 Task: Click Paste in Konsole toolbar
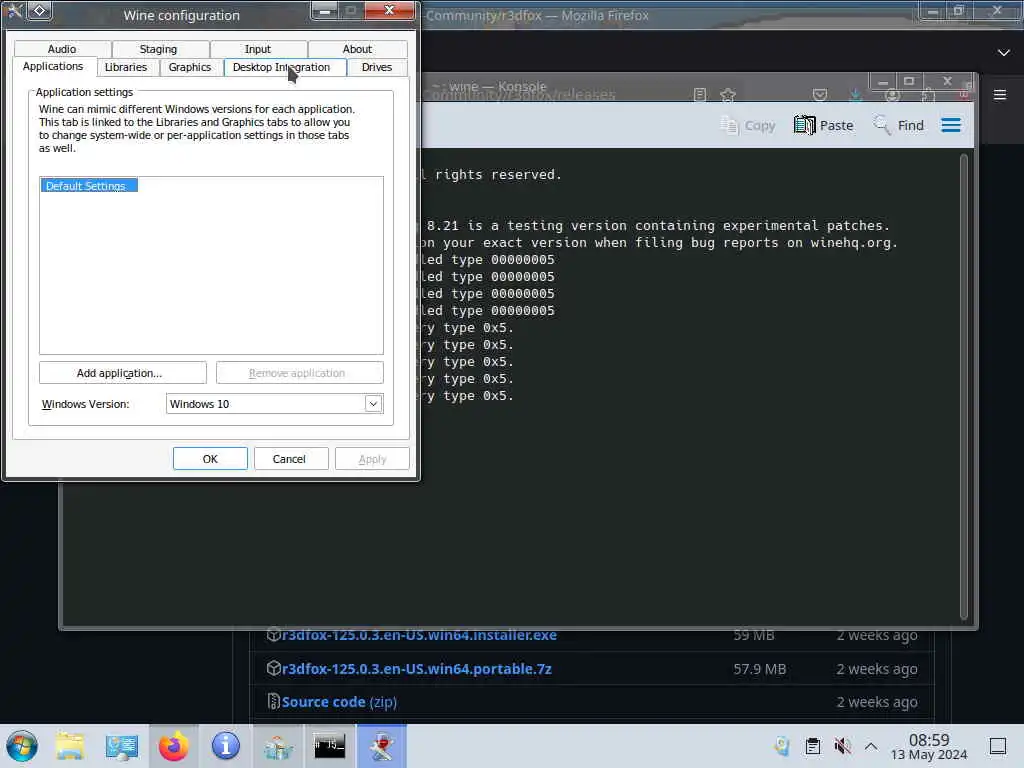coord(824,125)
